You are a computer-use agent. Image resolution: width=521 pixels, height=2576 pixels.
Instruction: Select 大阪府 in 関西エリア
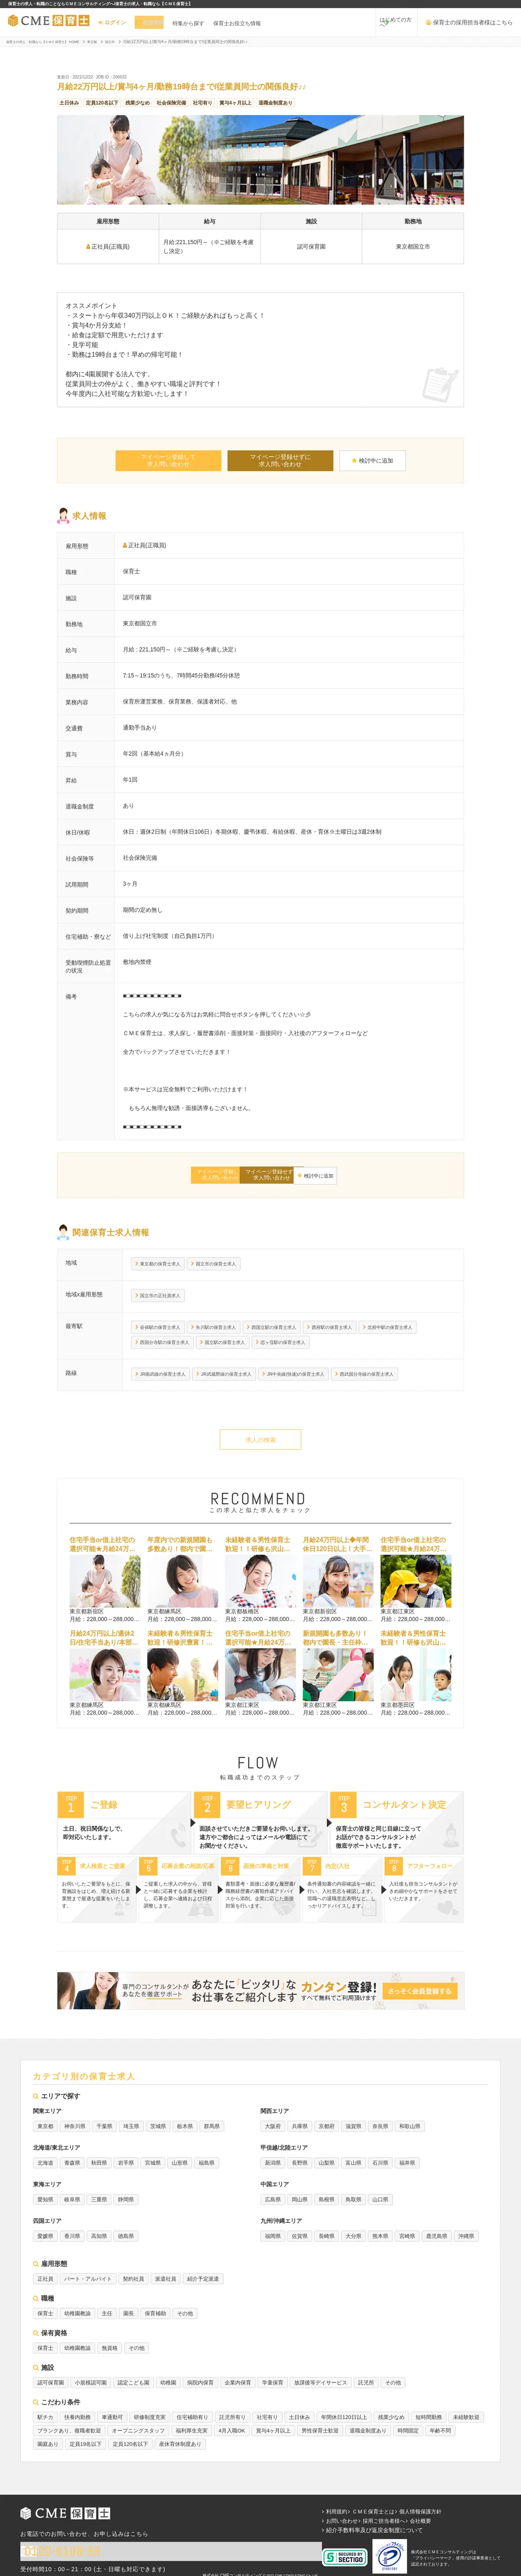click(x=273, y=2126)
